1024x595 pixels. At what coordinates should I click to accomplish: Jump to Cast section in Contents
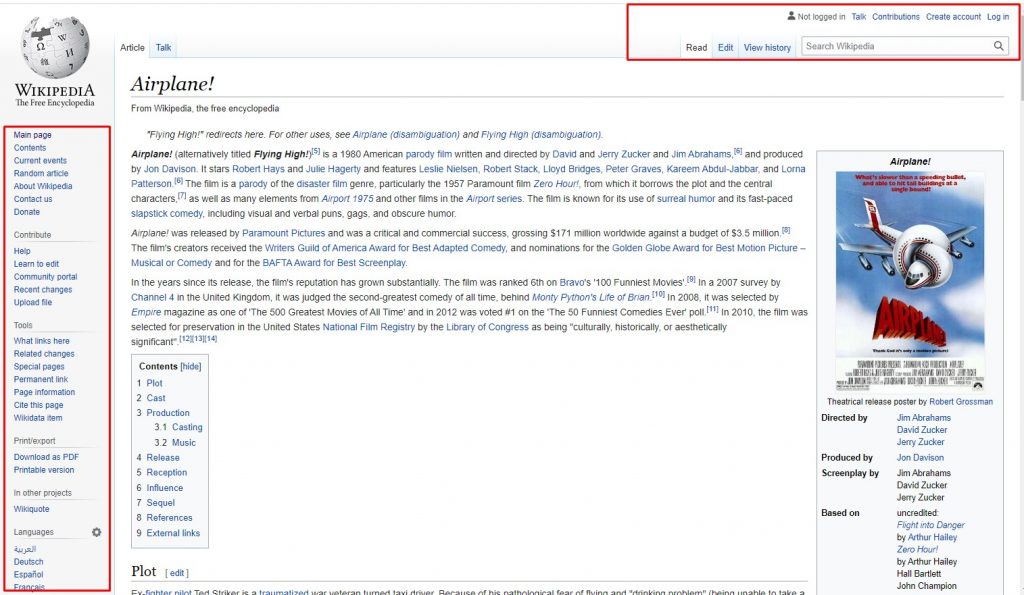[155, 398]
